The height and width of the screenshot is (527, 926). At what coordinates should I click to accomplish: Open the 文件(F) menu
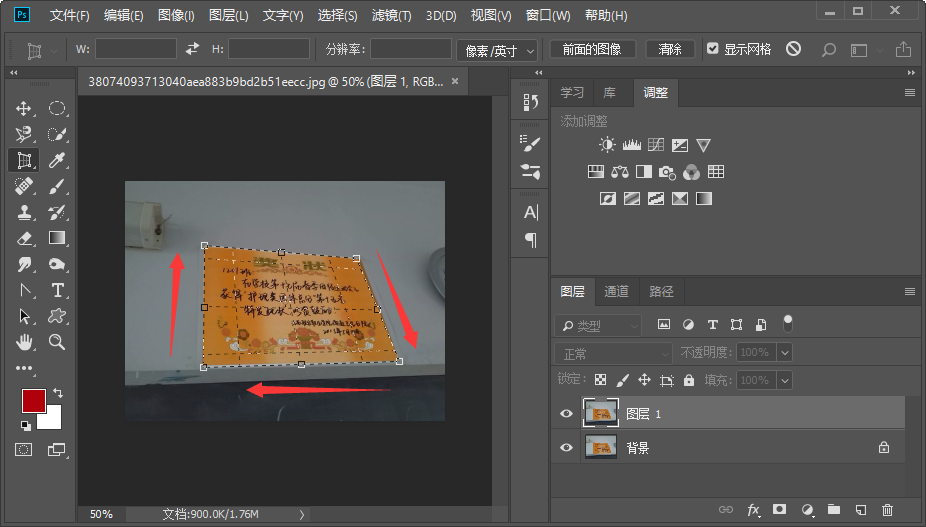(70, 15)
